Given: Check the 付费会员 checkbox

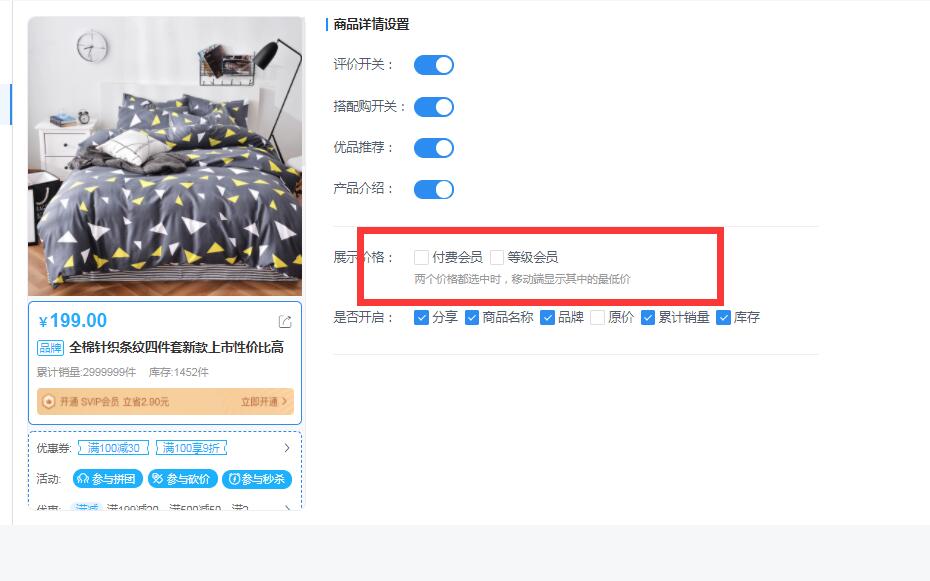Looking at the screenshot, I should point(421,257).
